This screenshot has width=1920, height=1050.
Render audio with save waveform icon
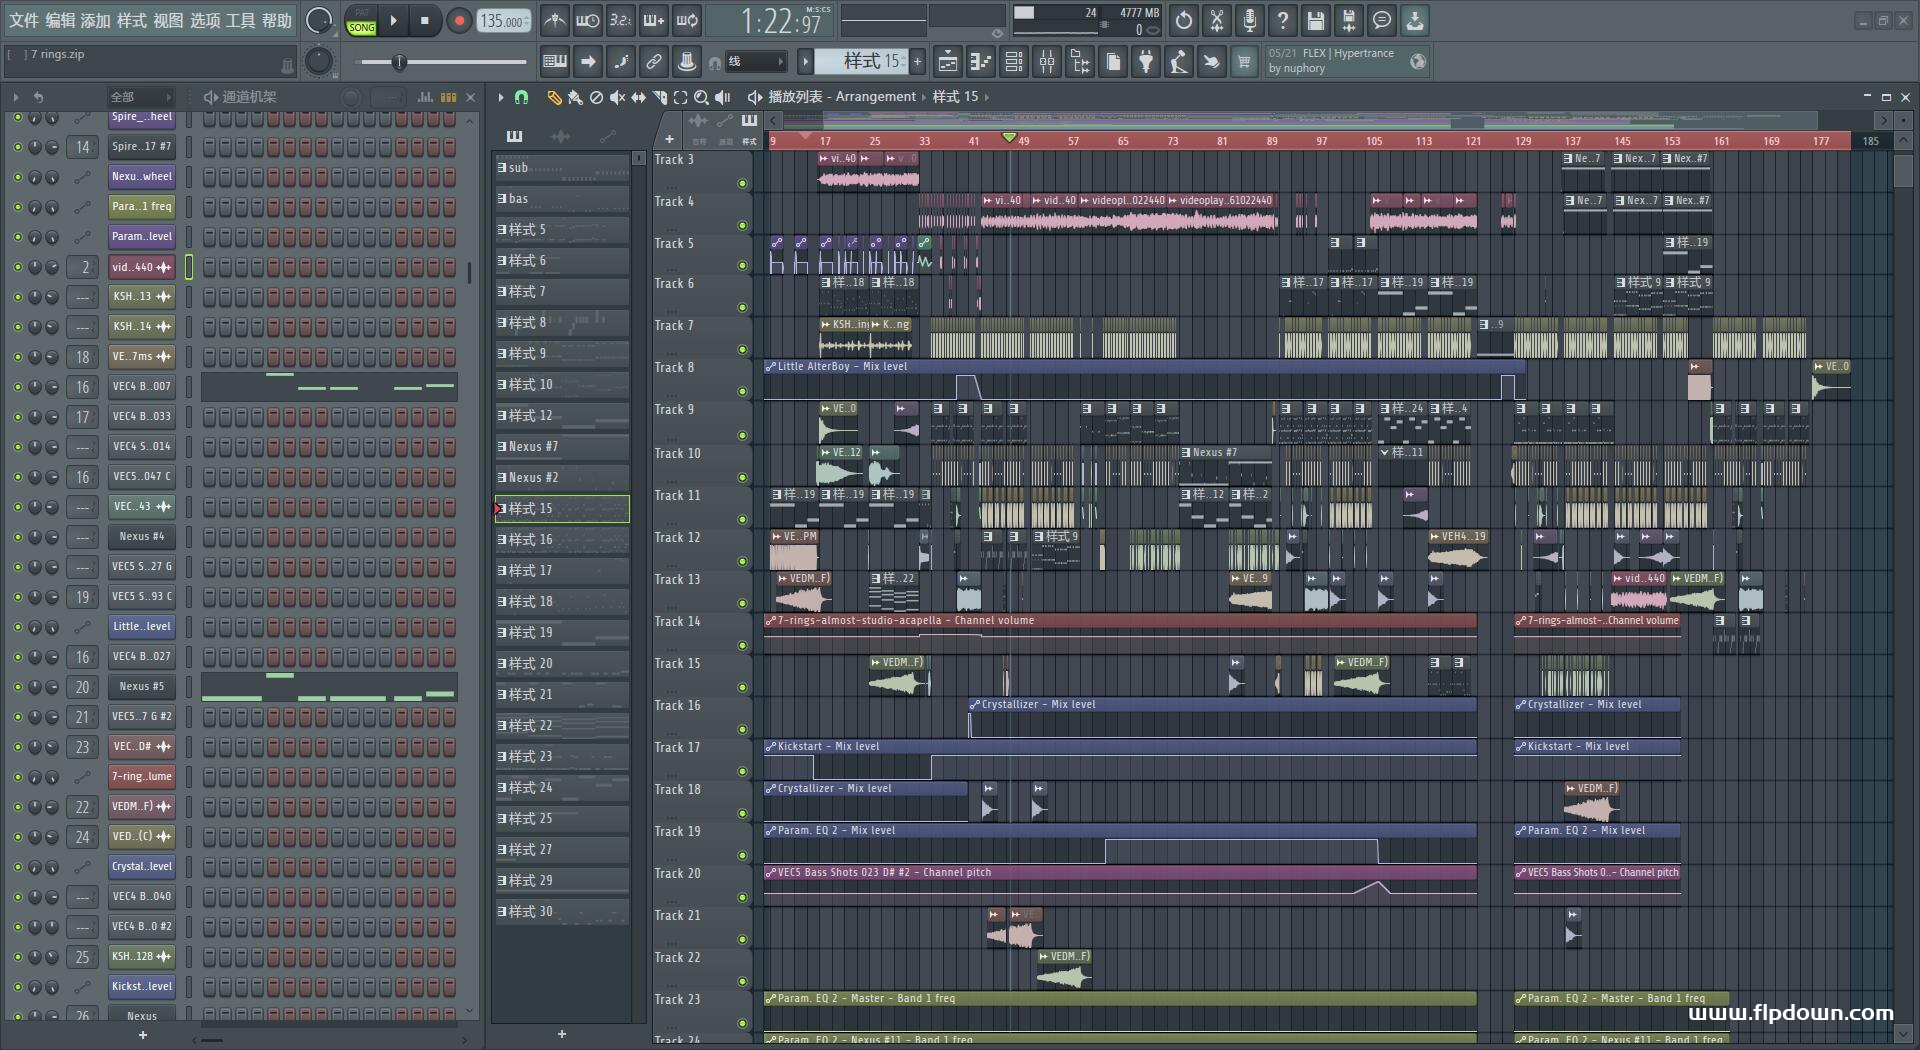pyautogui.click(x=1349, y=20)
